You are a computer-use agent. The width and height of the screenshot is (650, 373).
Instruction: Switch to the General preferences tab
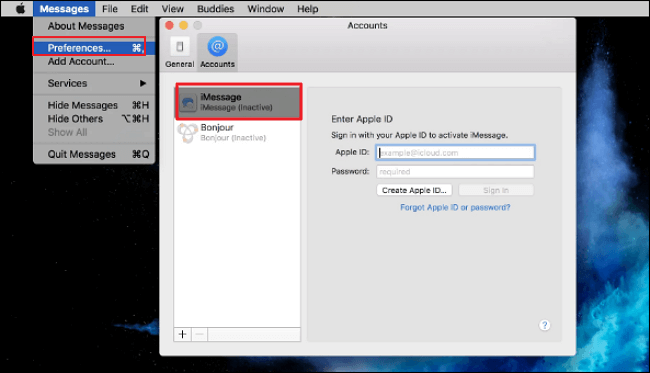pyautogui.click(x=179, y=52)
